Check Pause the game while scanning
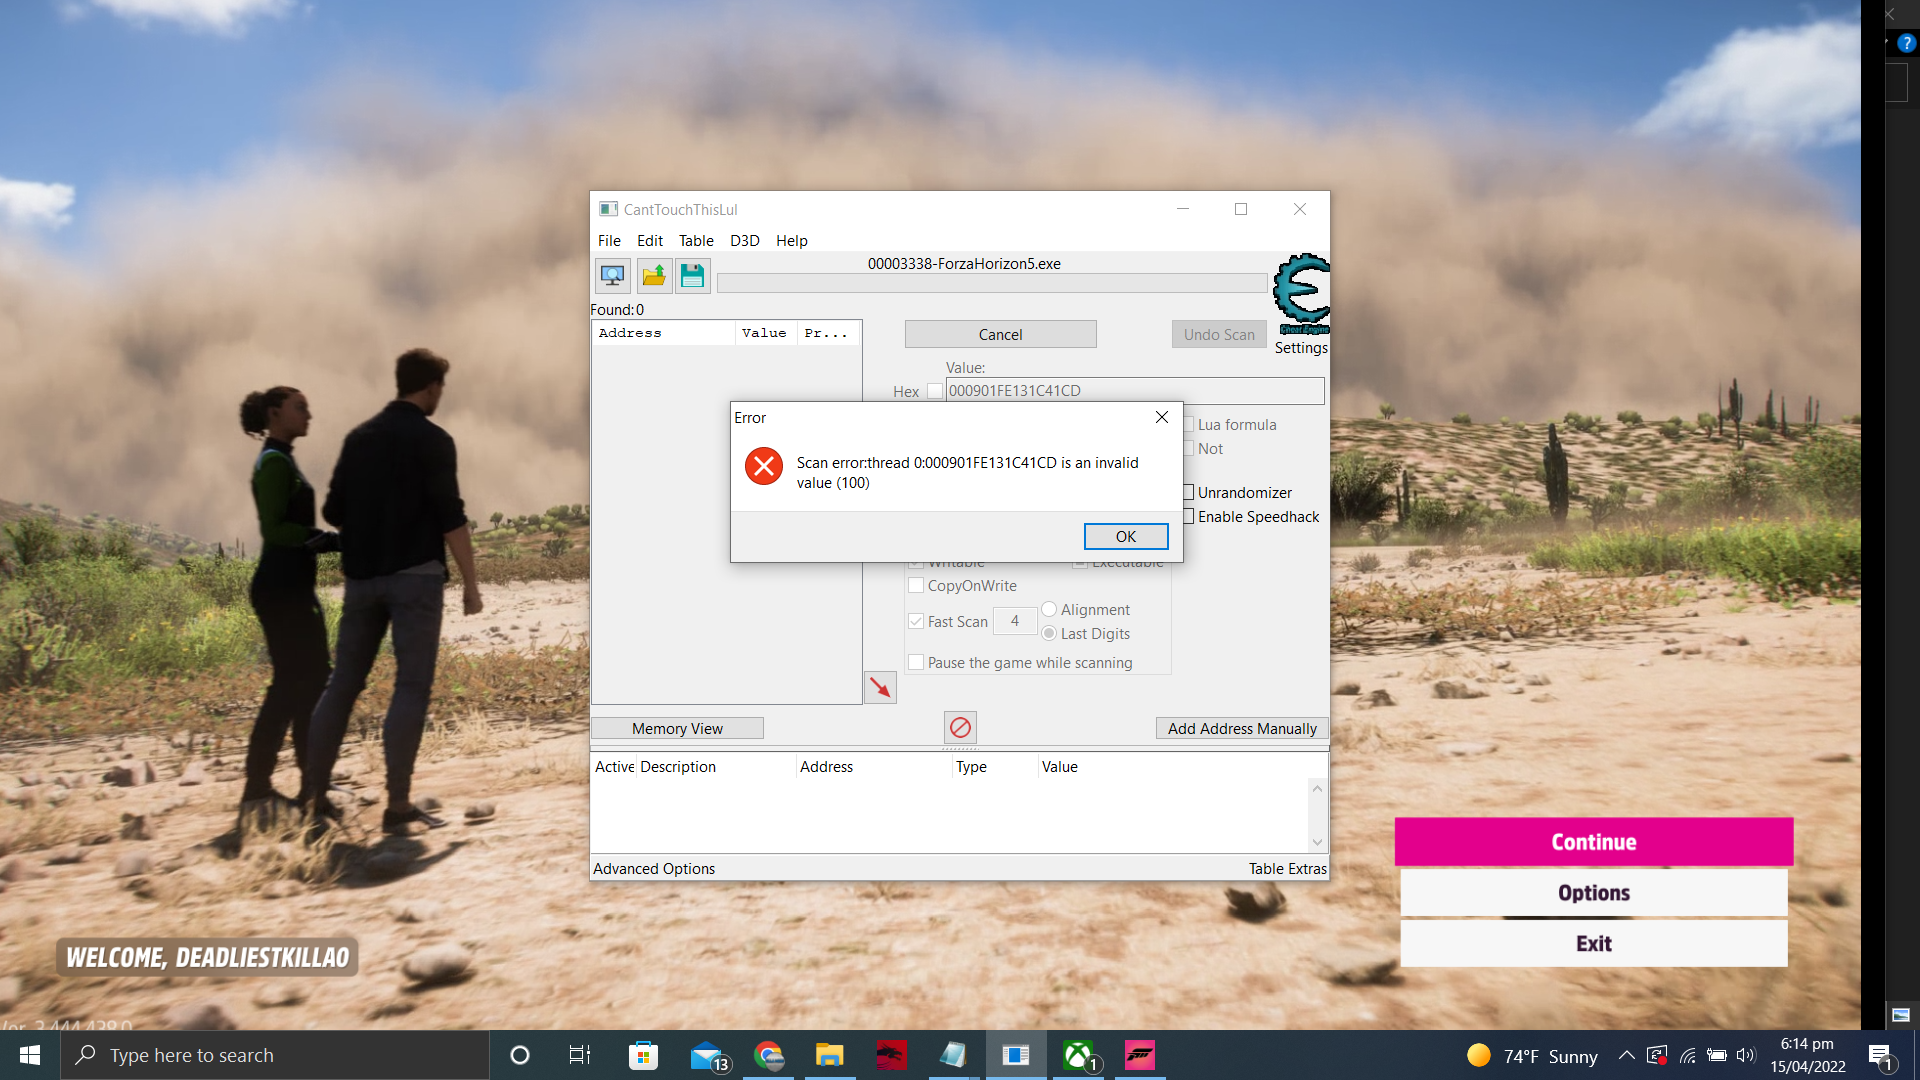The height and width of the screenshot is (1080, 1920). click(x=916, y=662)
